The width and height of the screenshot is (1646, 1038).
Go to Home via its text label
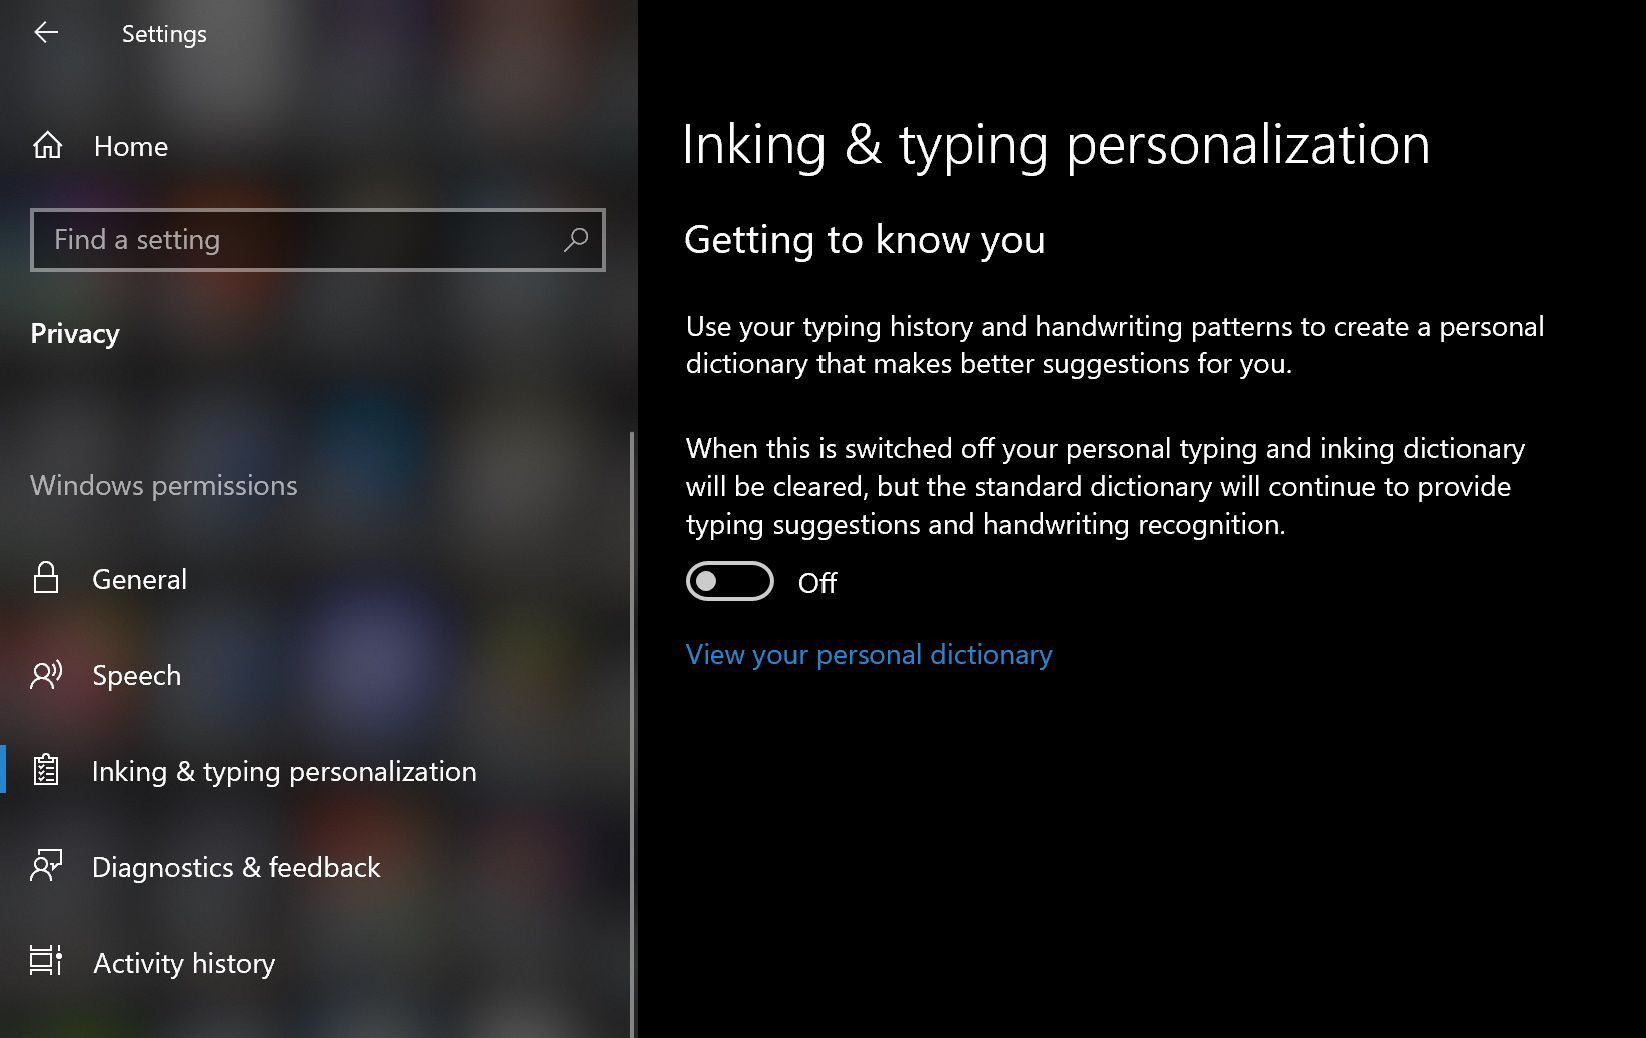131,147
